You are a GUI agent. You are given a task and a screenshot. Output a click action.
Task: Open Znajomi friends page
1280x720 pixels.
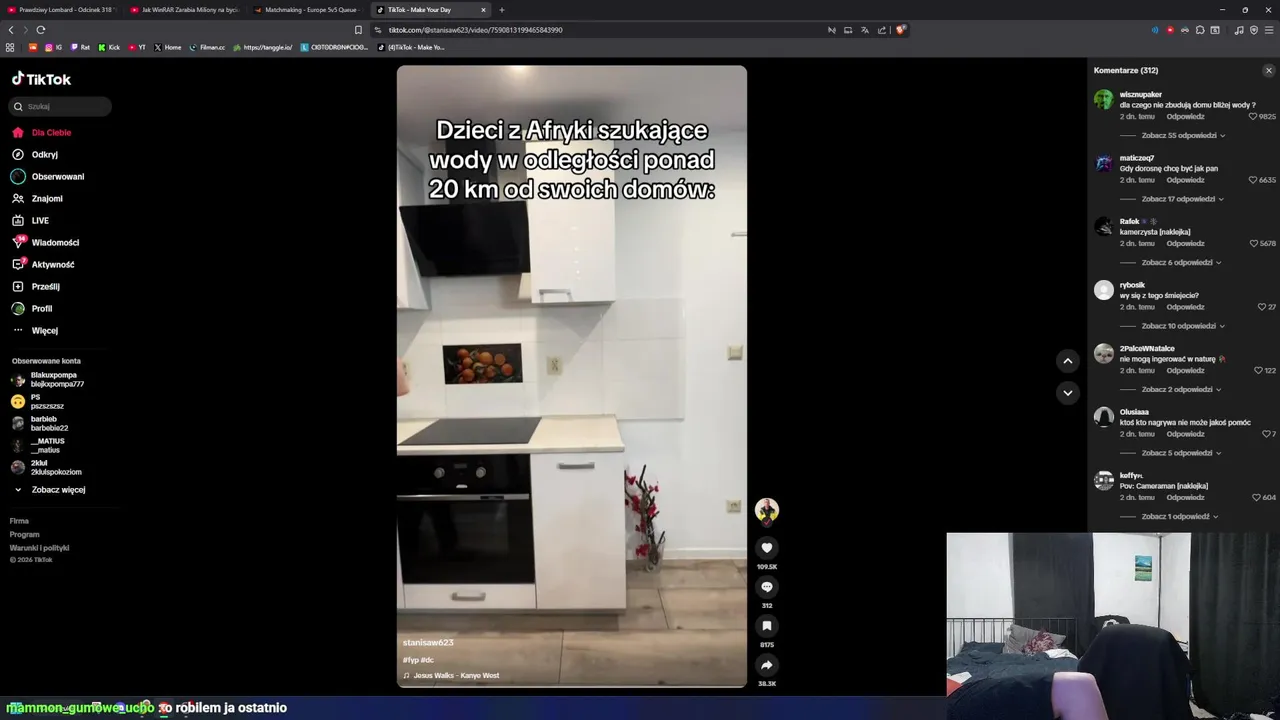37,199
